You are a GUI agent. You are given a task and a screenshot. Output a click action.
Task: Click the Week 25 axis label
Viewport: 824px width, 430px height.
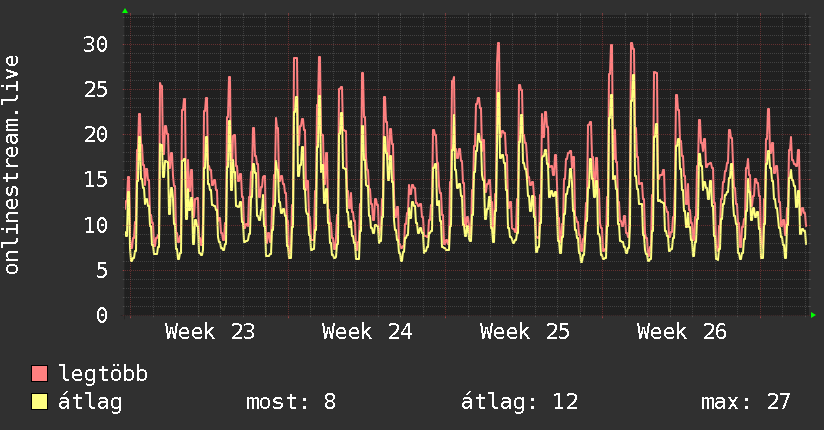524,332
